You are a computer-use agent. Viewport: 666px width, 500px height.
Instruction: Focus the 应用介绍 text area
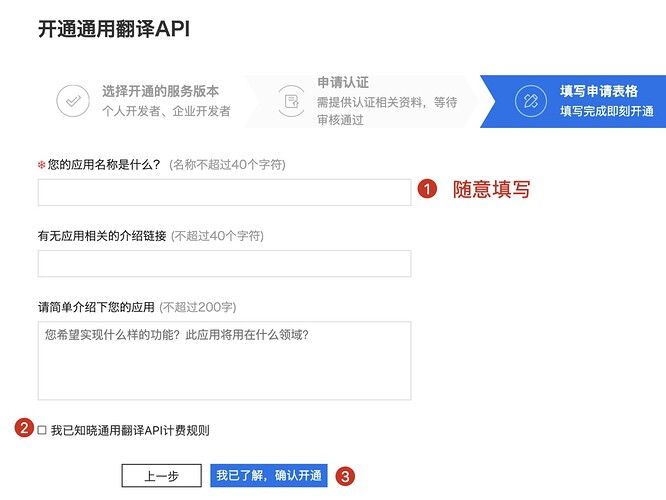pyautogui.click(x=224, y=361)
